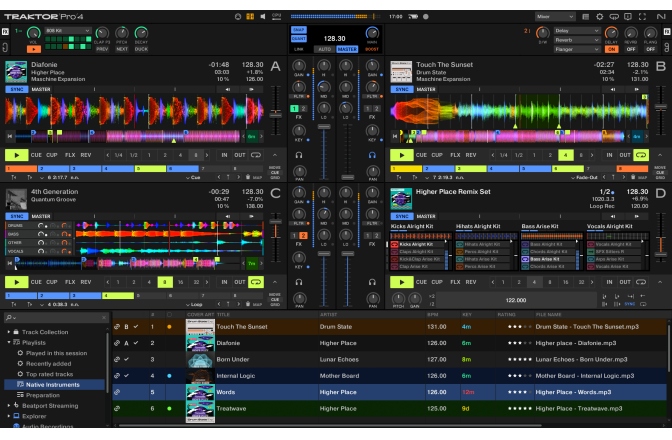Image resolution: width=672 pixels, height=440 pixels.
Task: Open the Flanger effect dropdown
Action: coord(576,49)
